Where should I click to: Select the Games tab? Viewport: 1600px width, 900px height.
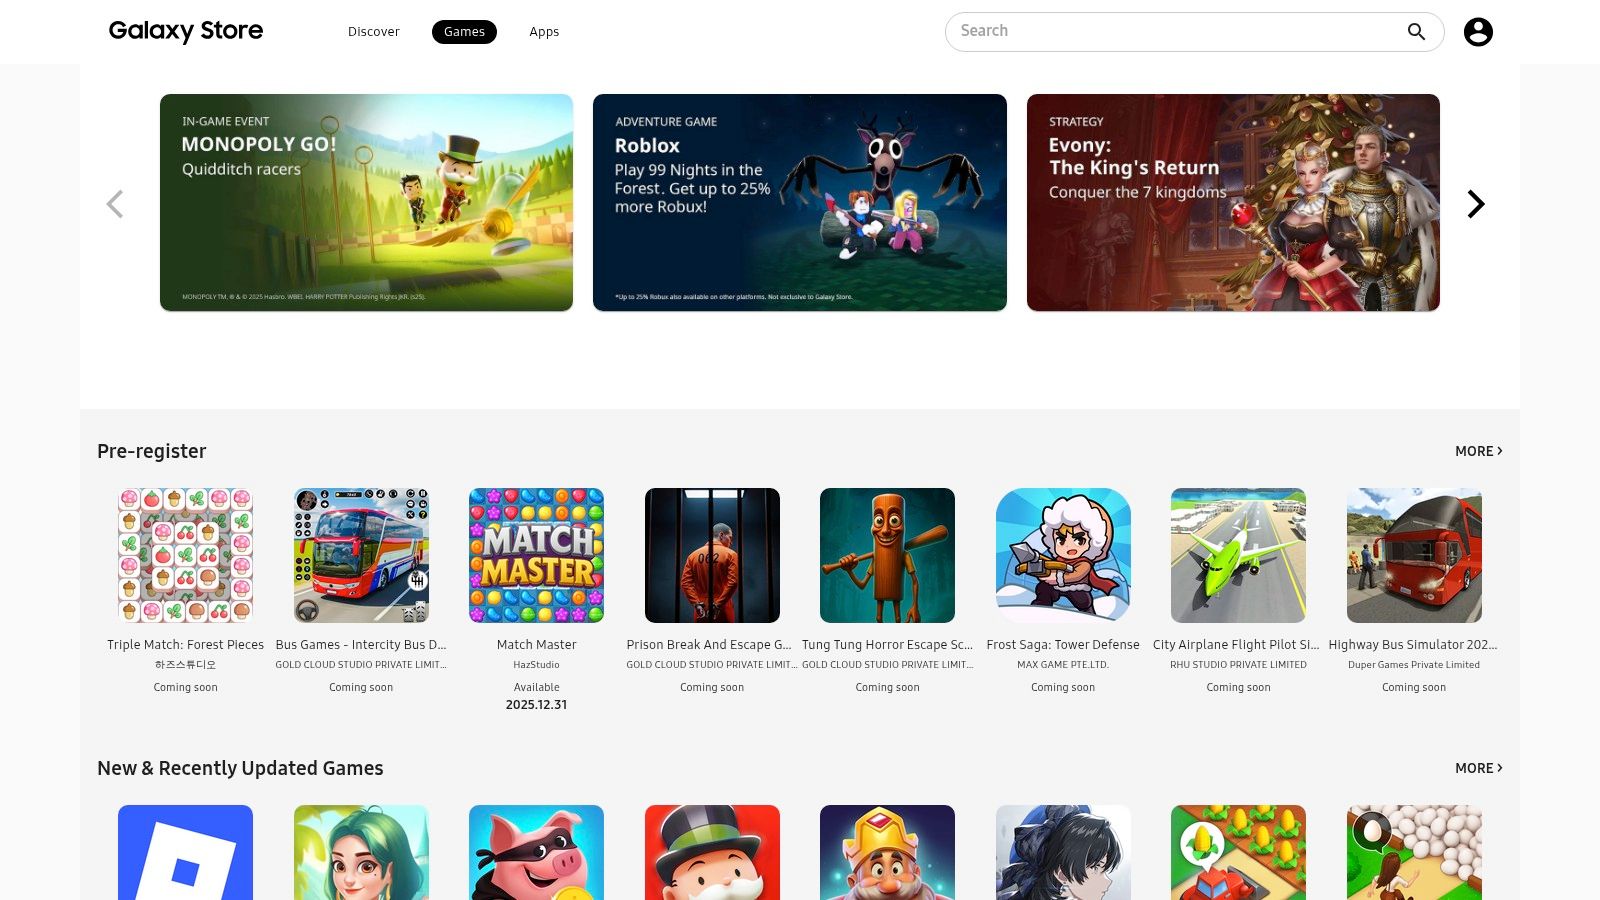pos(464,32)
